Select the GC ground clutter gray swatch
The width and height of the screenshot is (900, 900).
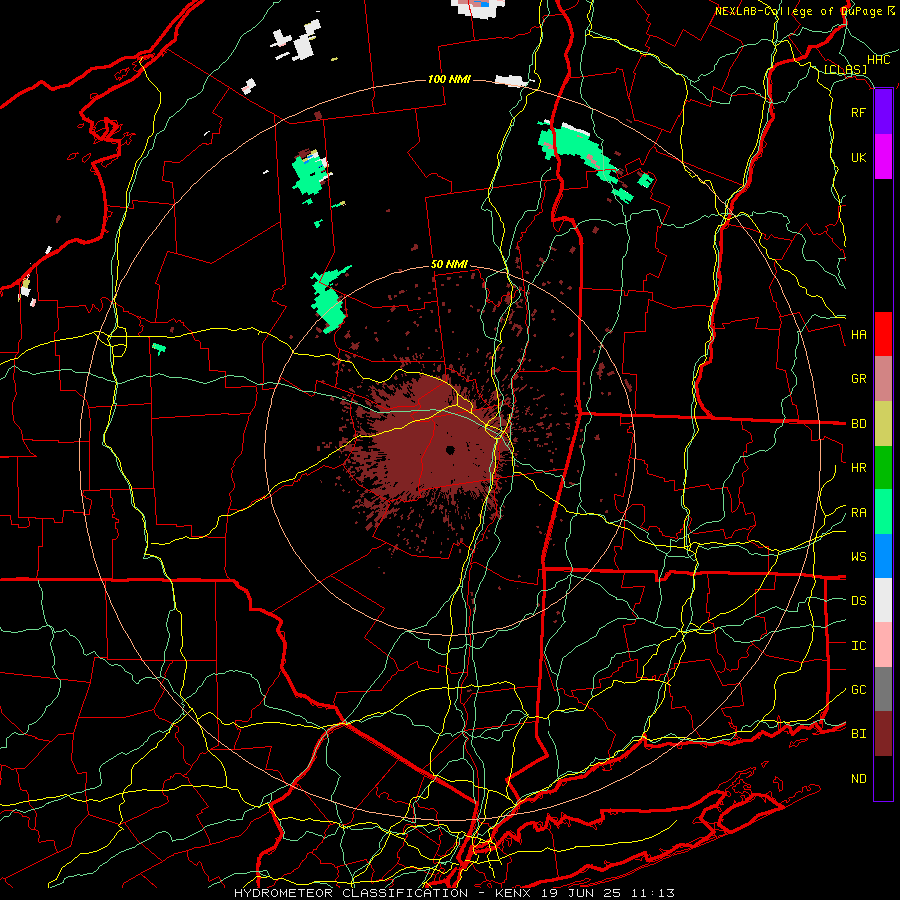click(x=883, y=689)
